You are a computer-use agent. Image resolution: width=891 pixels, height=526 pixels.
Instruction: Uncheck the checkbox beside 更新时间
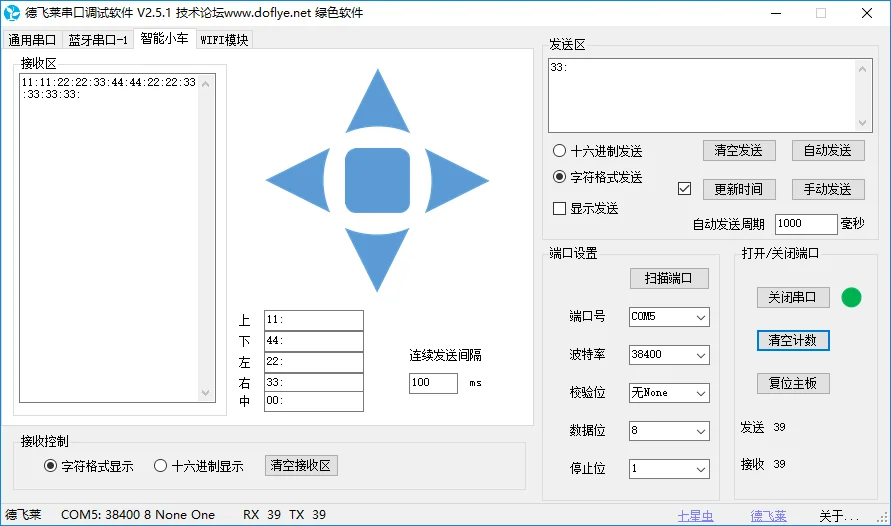coord(684,189)
